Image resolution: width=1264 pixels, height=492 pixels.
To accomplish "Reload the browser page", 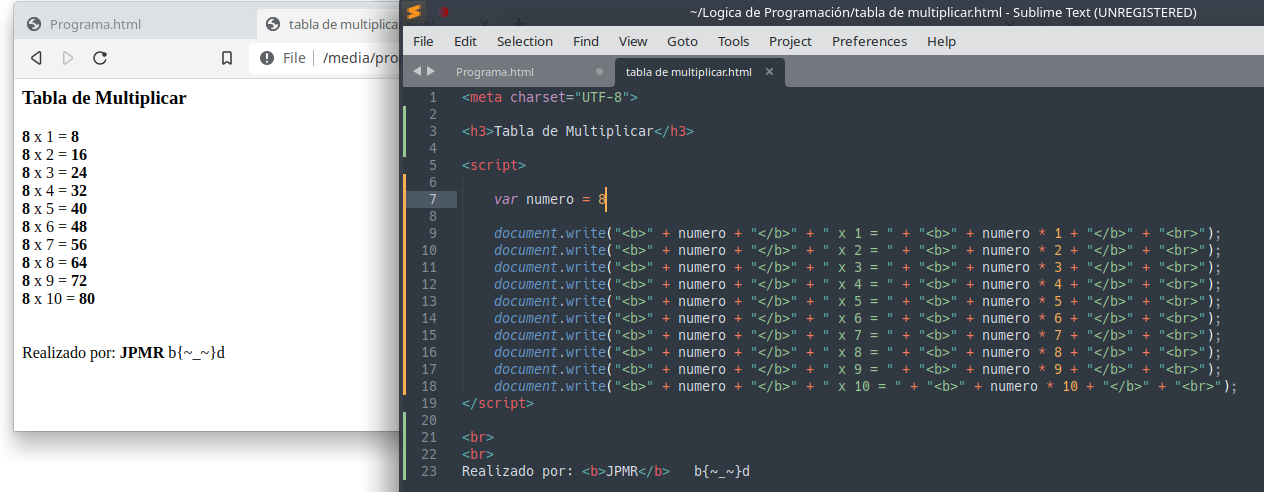I will tap(100, 58).
